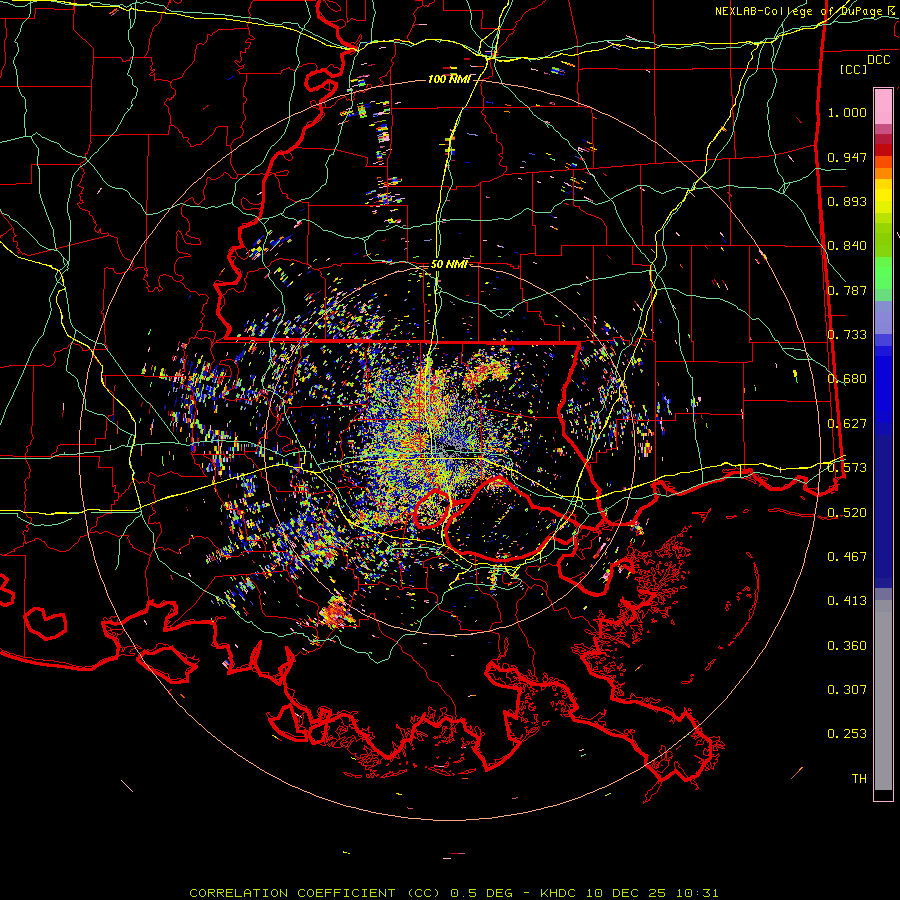Click the gray segment of the color bar
This screenshot has width=900, height=900.
click(883, 695)
